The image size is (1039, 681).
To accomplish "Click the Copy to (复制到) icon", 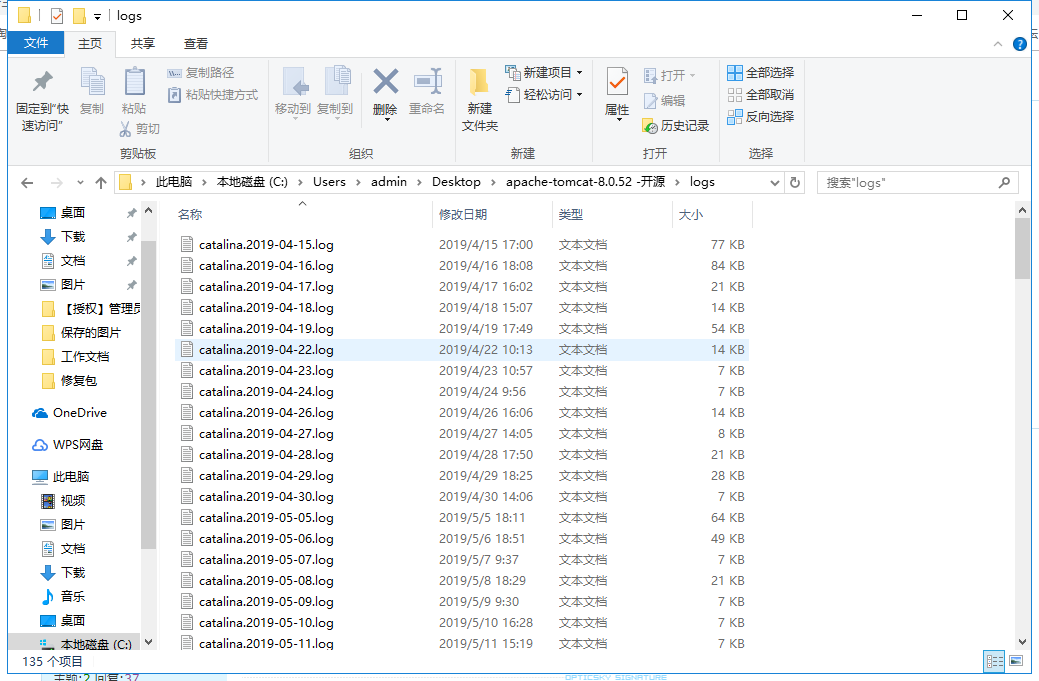I will [x=337, y=81].
